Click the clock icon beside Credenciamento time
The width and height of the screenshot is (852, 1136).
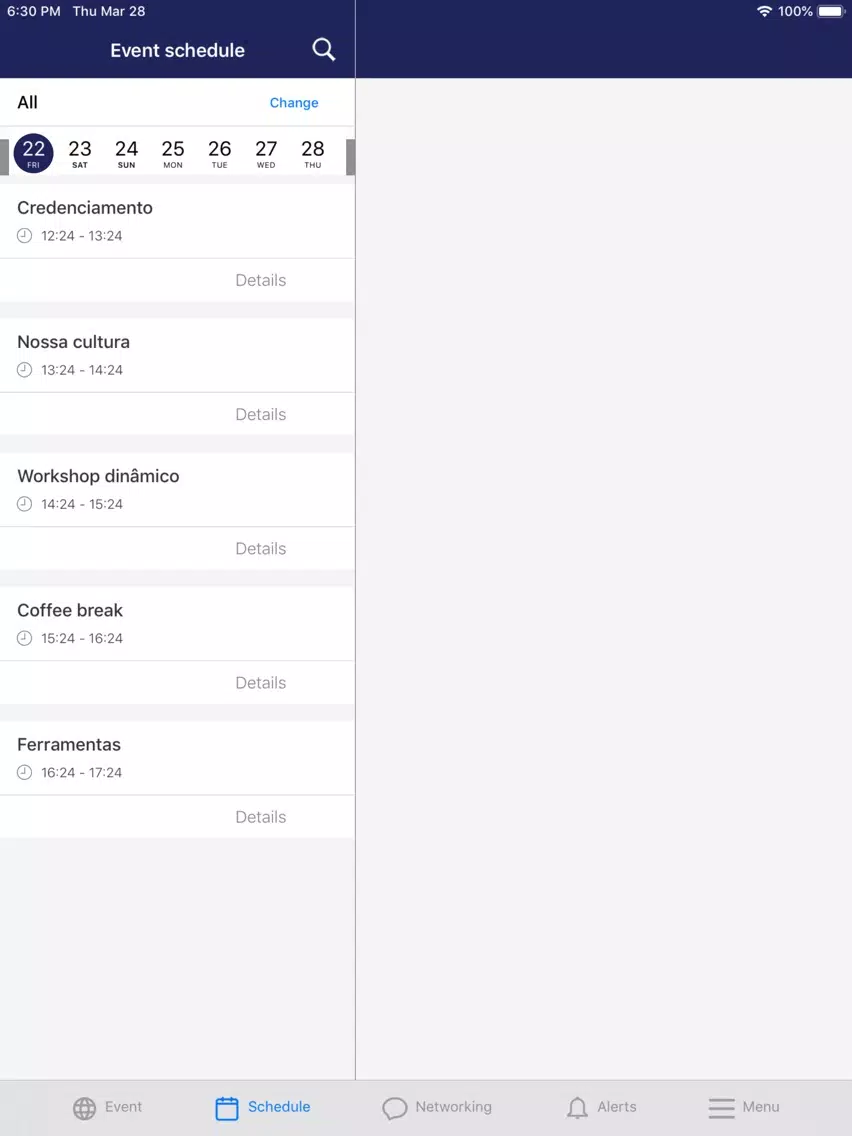click(x=25, y=235)
